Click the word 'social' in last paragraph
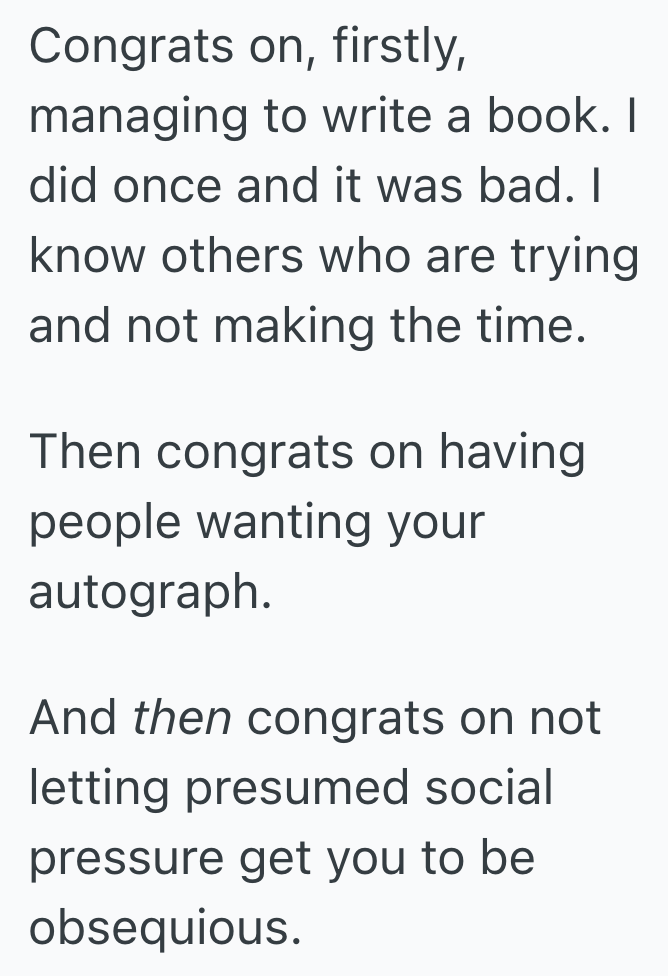The image size is (668, 976). click(488, 786)
